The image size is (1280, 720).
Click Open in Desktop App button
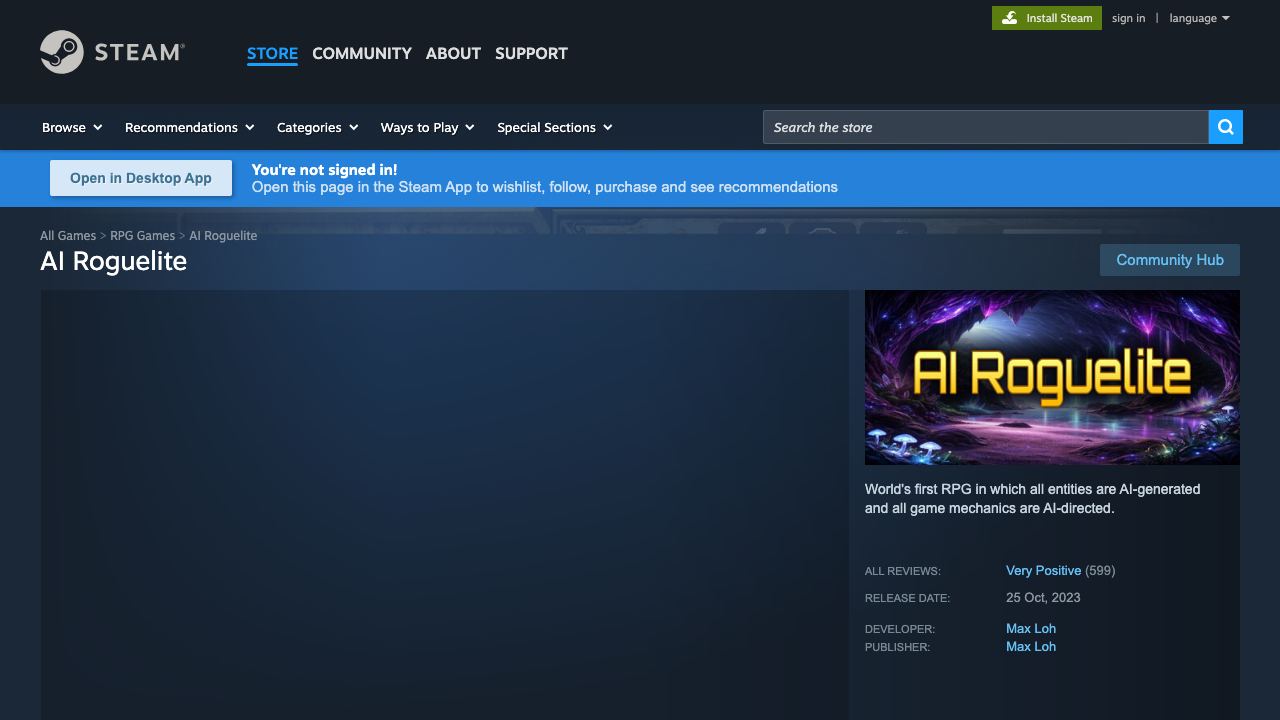pos(141,178)
